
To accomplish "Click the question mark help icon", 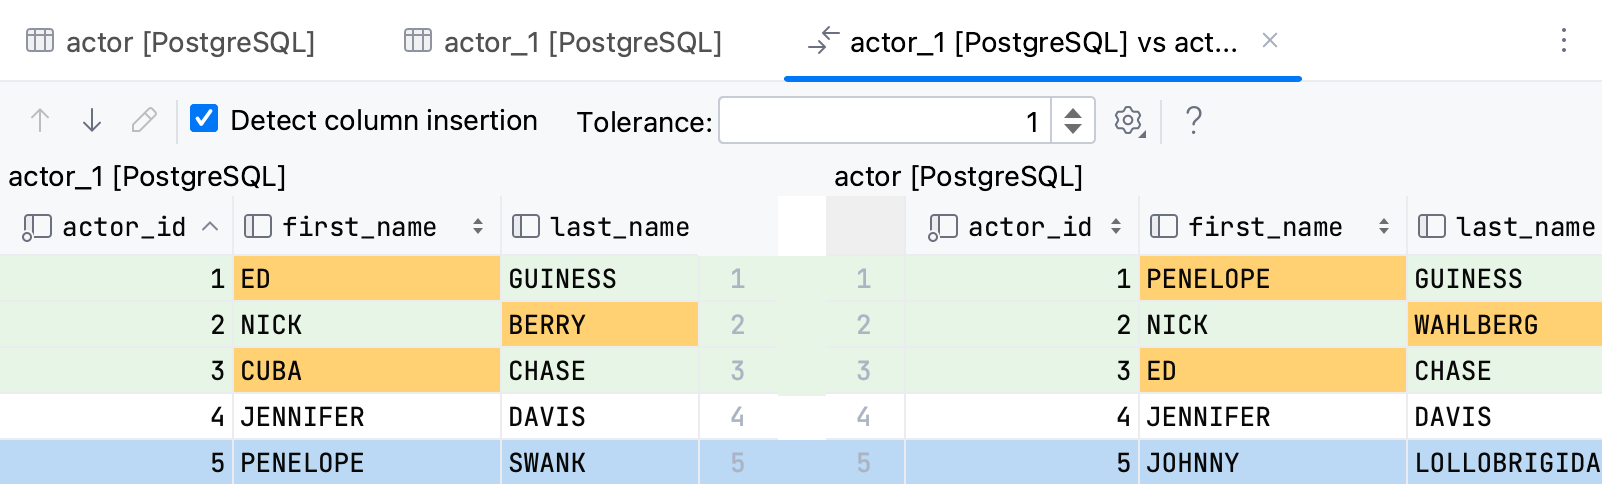I will click(x=1193, y=121).
